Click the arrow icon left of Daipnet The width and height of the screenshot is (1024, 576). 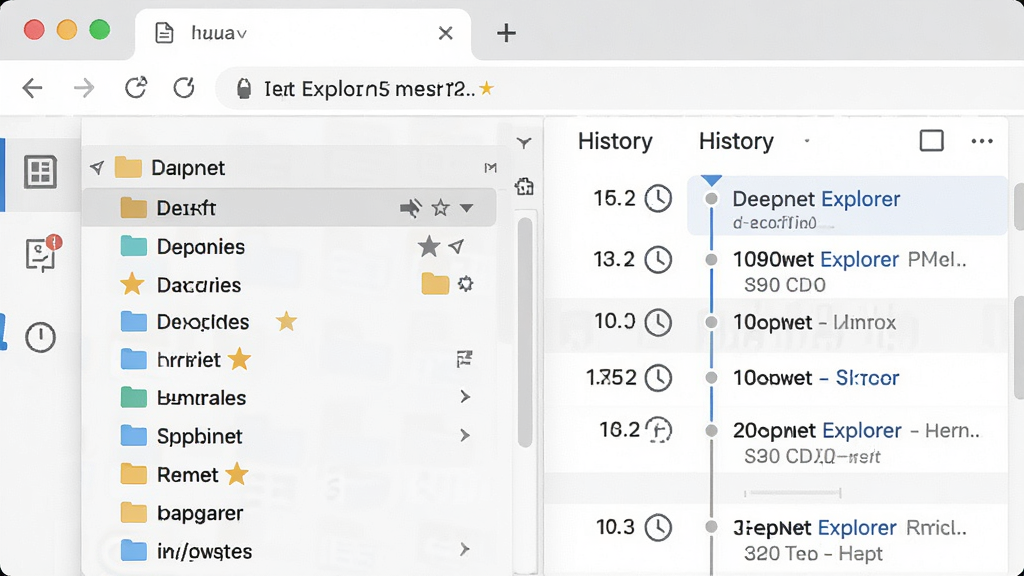(97, 168)
